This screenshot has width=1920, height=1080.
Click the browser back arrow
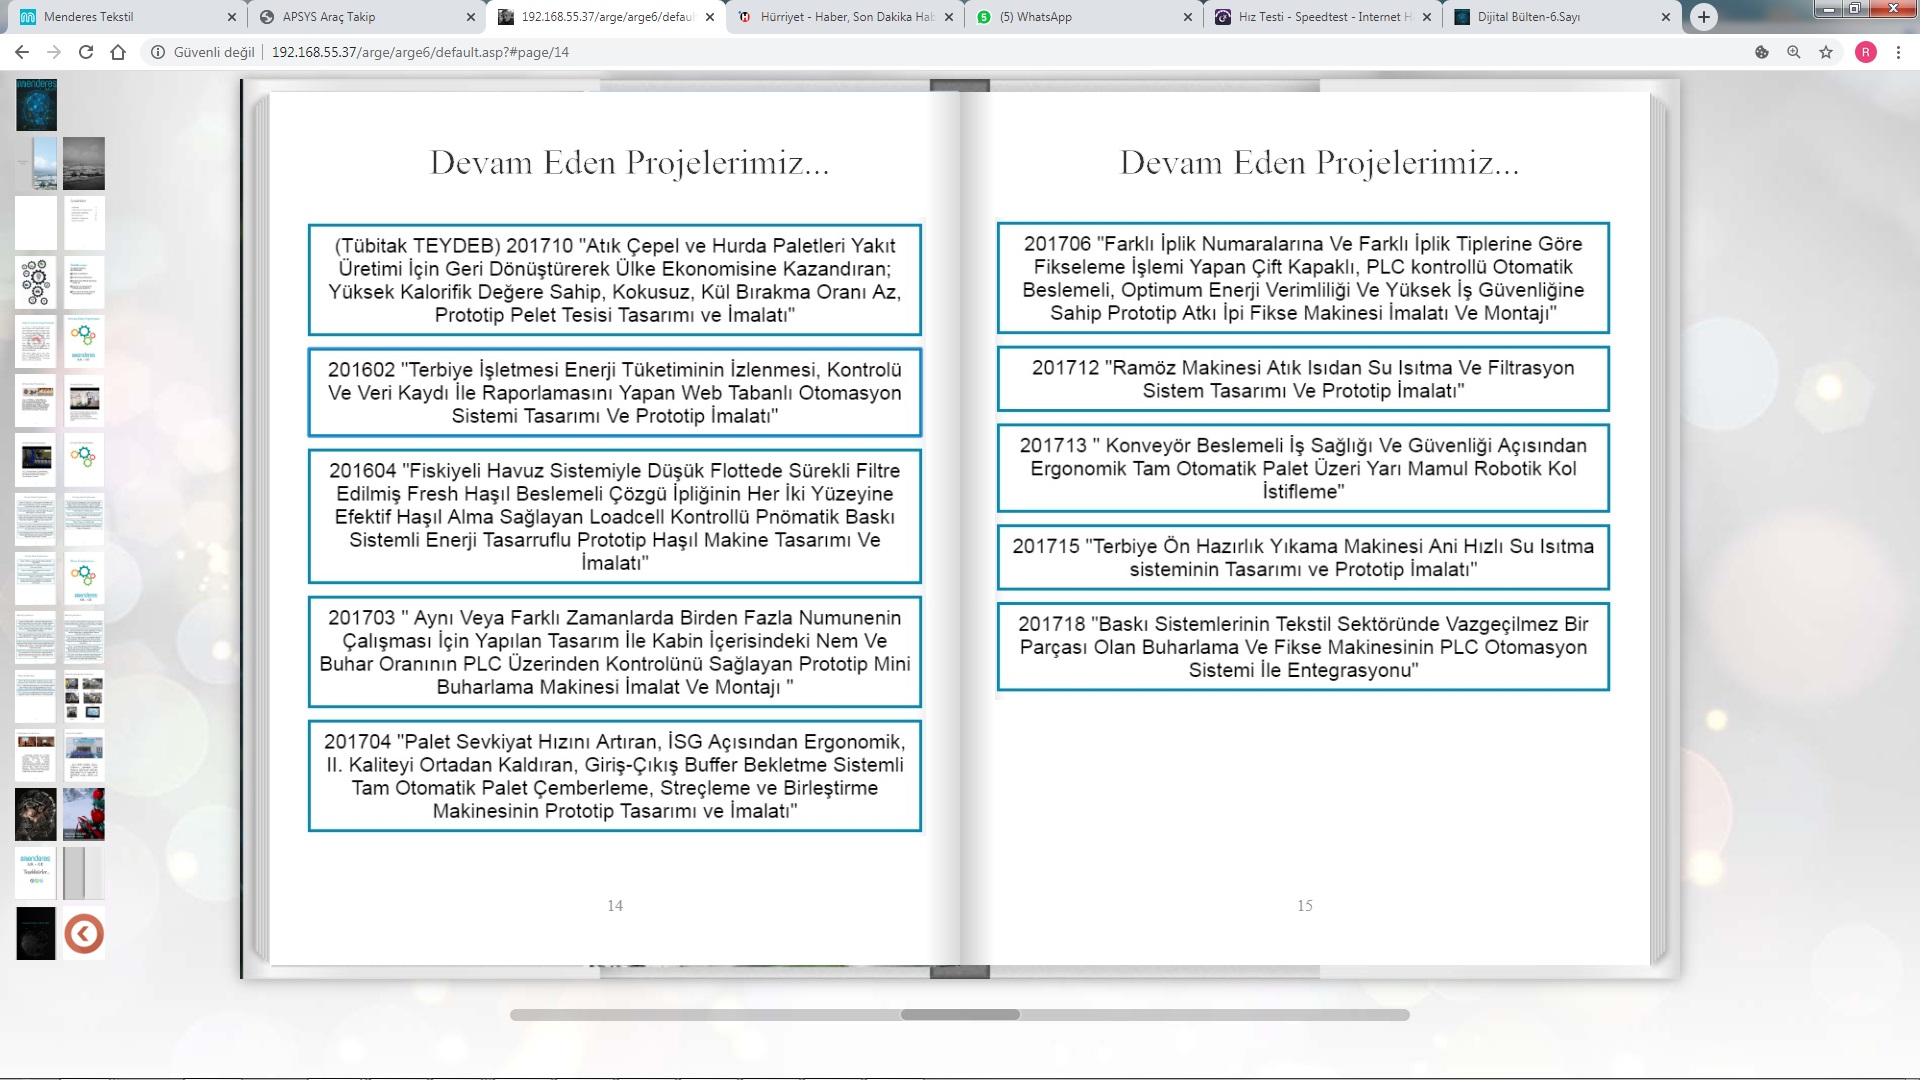click(x=22, y=52)
